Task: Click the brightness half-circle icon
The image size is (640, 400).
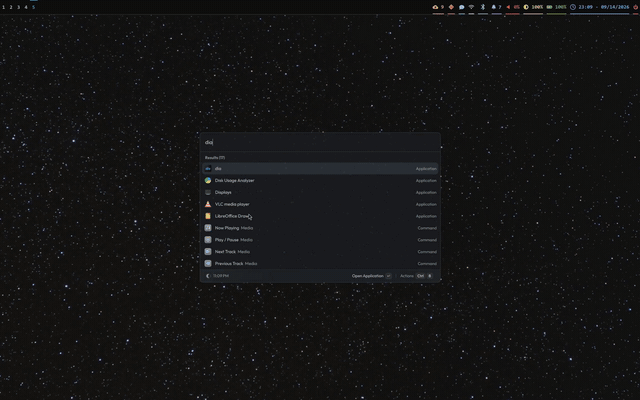Action: click(x=526, y=7)
